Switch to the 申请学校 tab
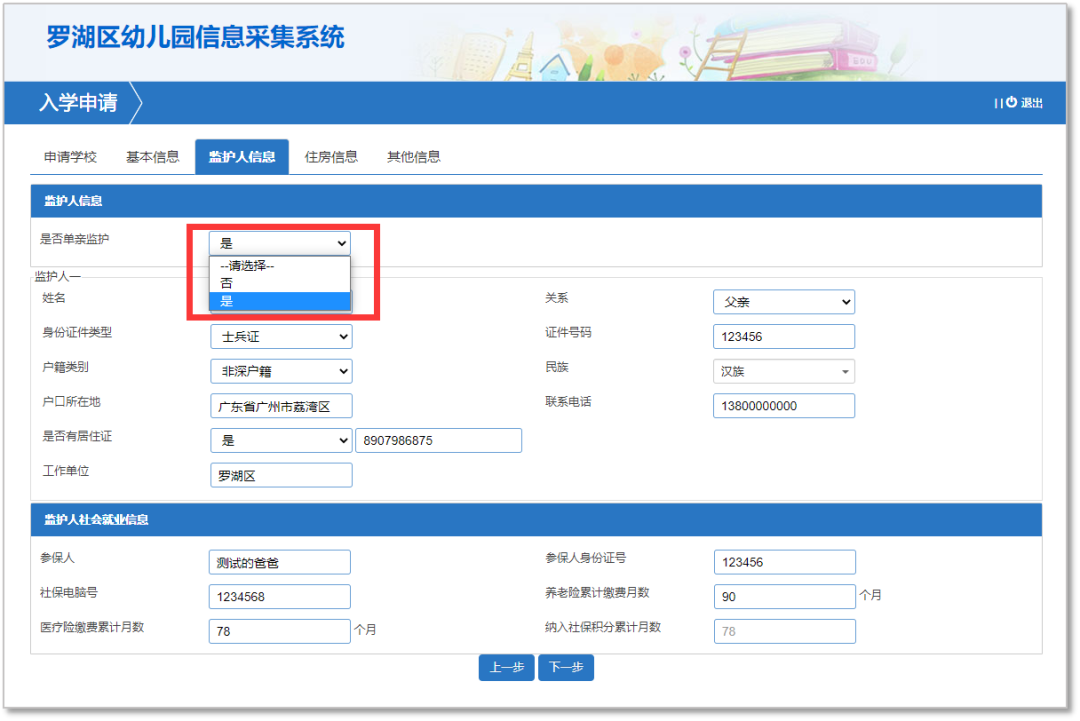The width and height of the screenshot is (1080, 721). 69,156
